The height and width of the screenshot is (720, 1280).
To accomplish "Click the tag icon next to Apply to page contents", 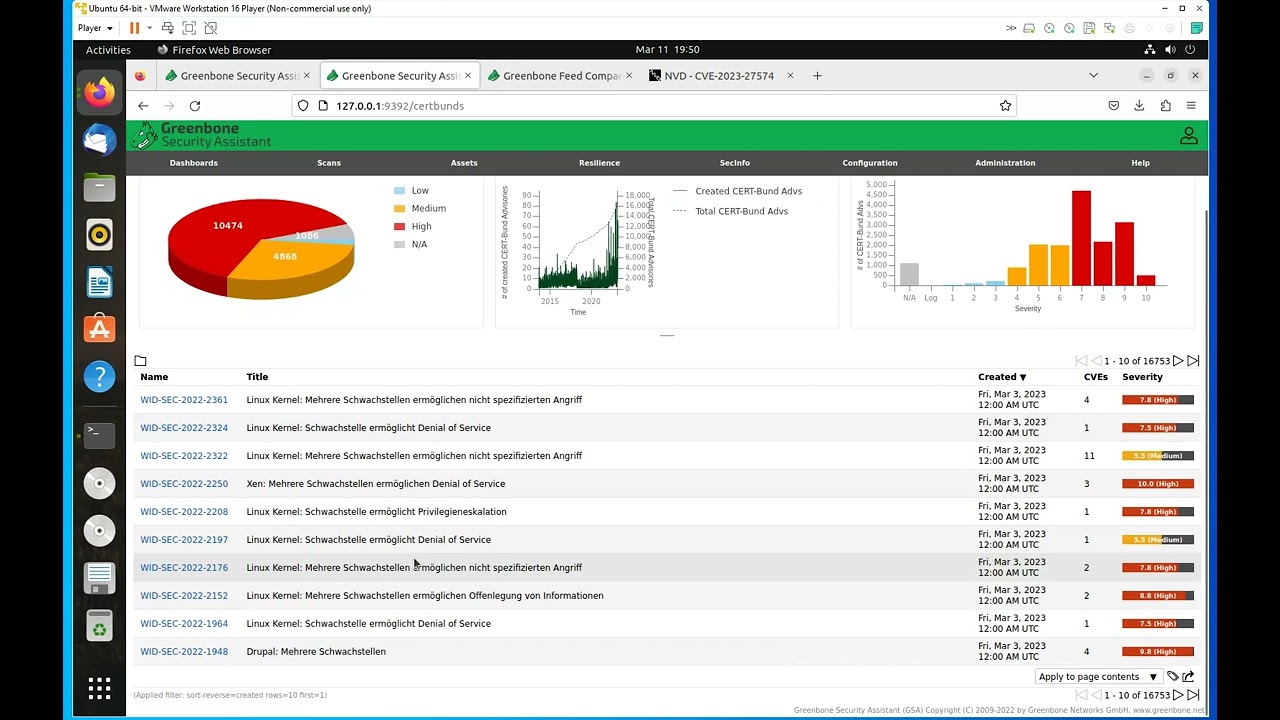I will pos(1173,677).
